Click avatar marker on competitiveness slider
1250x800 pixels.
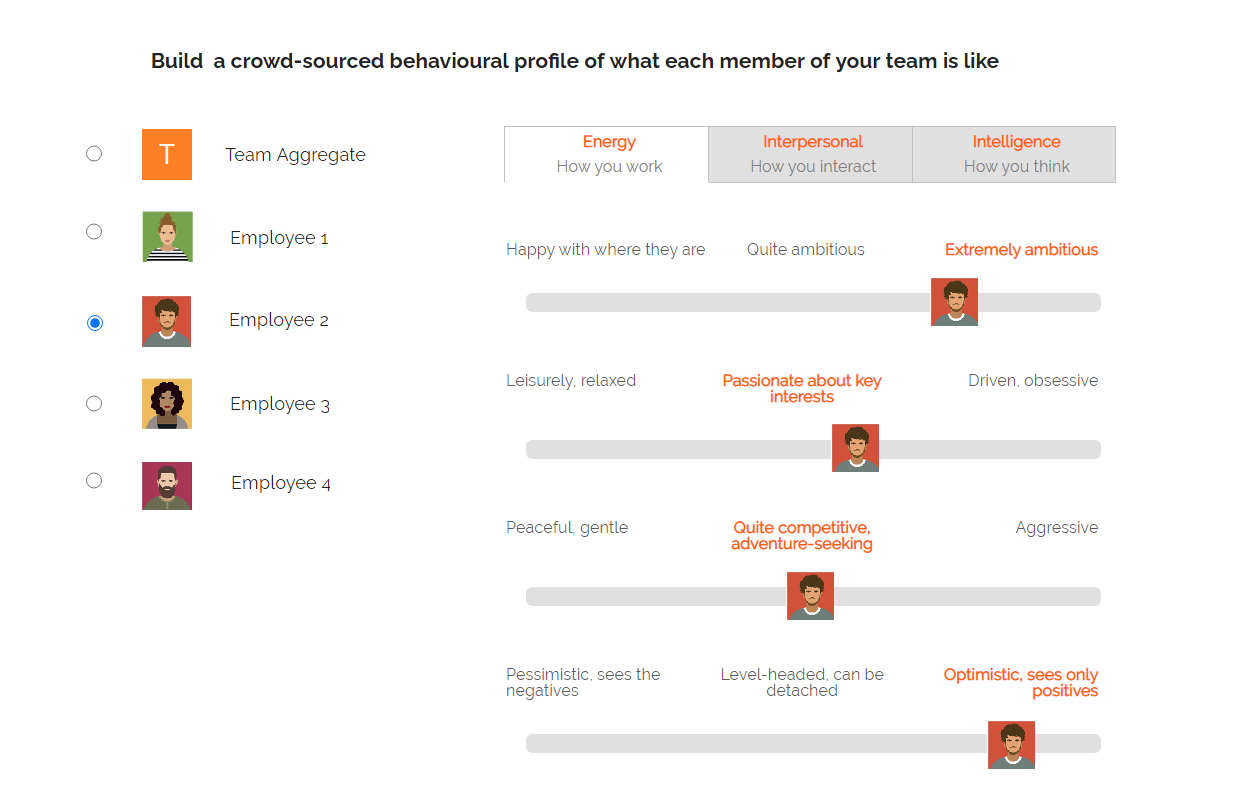coord(810,596)
